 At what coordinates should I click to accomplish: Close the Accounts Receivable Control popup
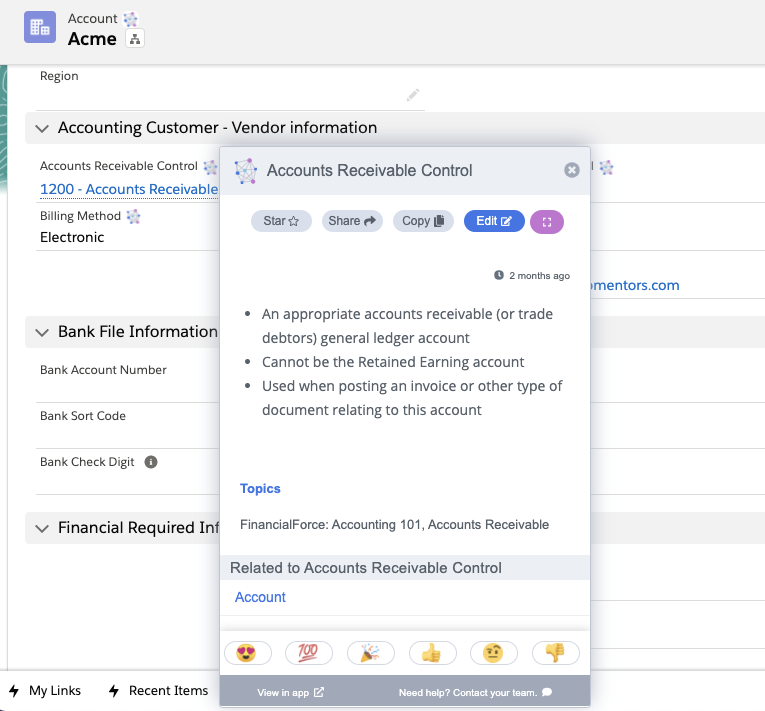coord(572,170)
